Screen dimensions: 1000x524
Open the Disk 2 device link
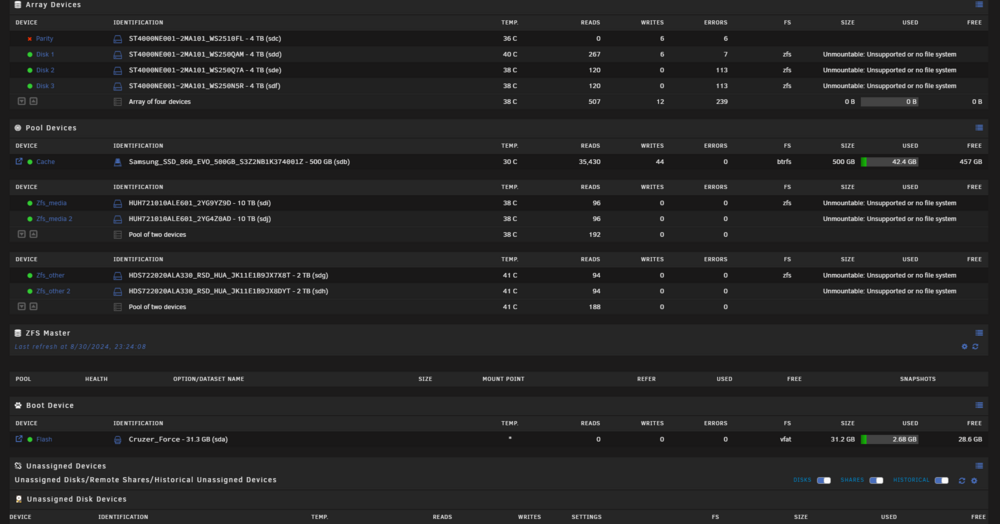point(45,70)
